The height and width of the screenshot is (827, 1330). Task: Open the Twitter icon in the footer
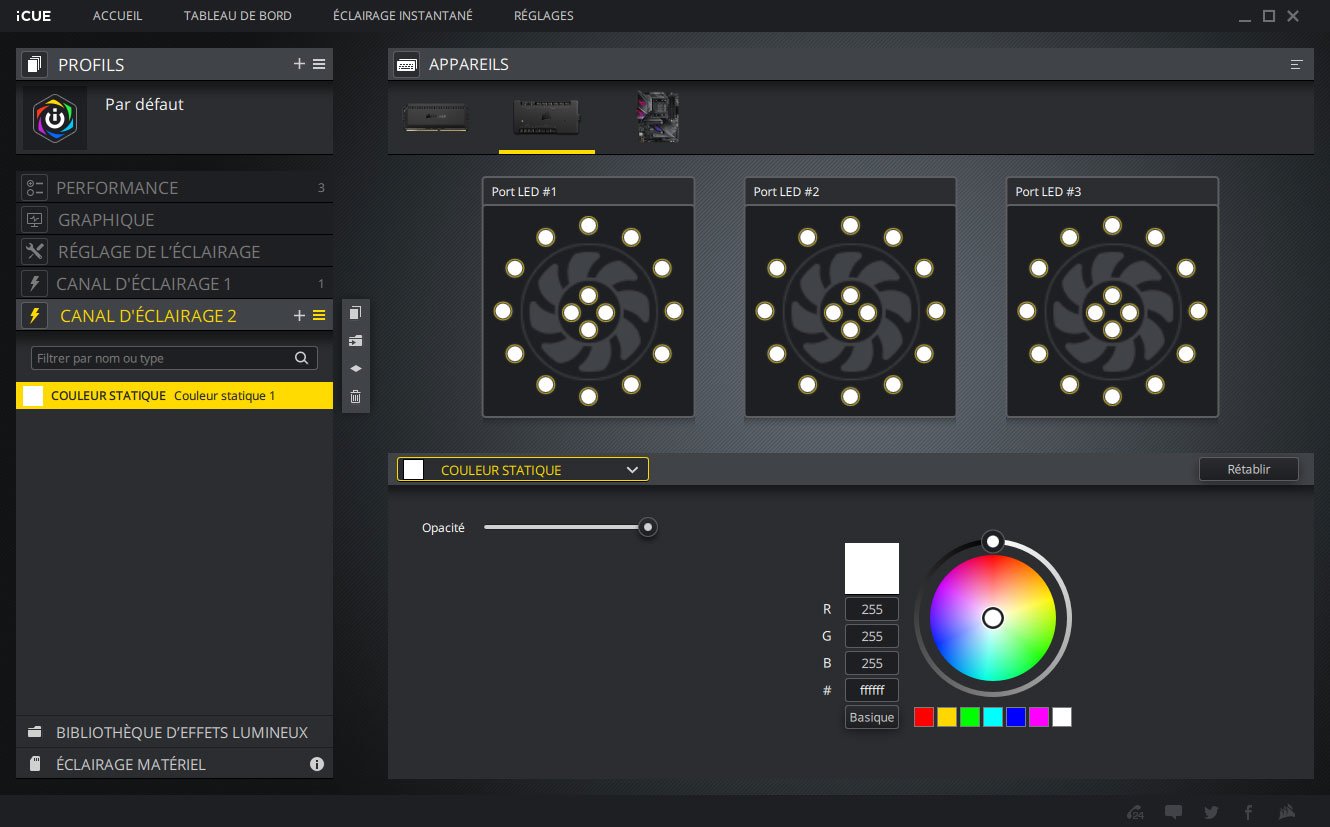pyautogui.click(x=1211, y=812)
